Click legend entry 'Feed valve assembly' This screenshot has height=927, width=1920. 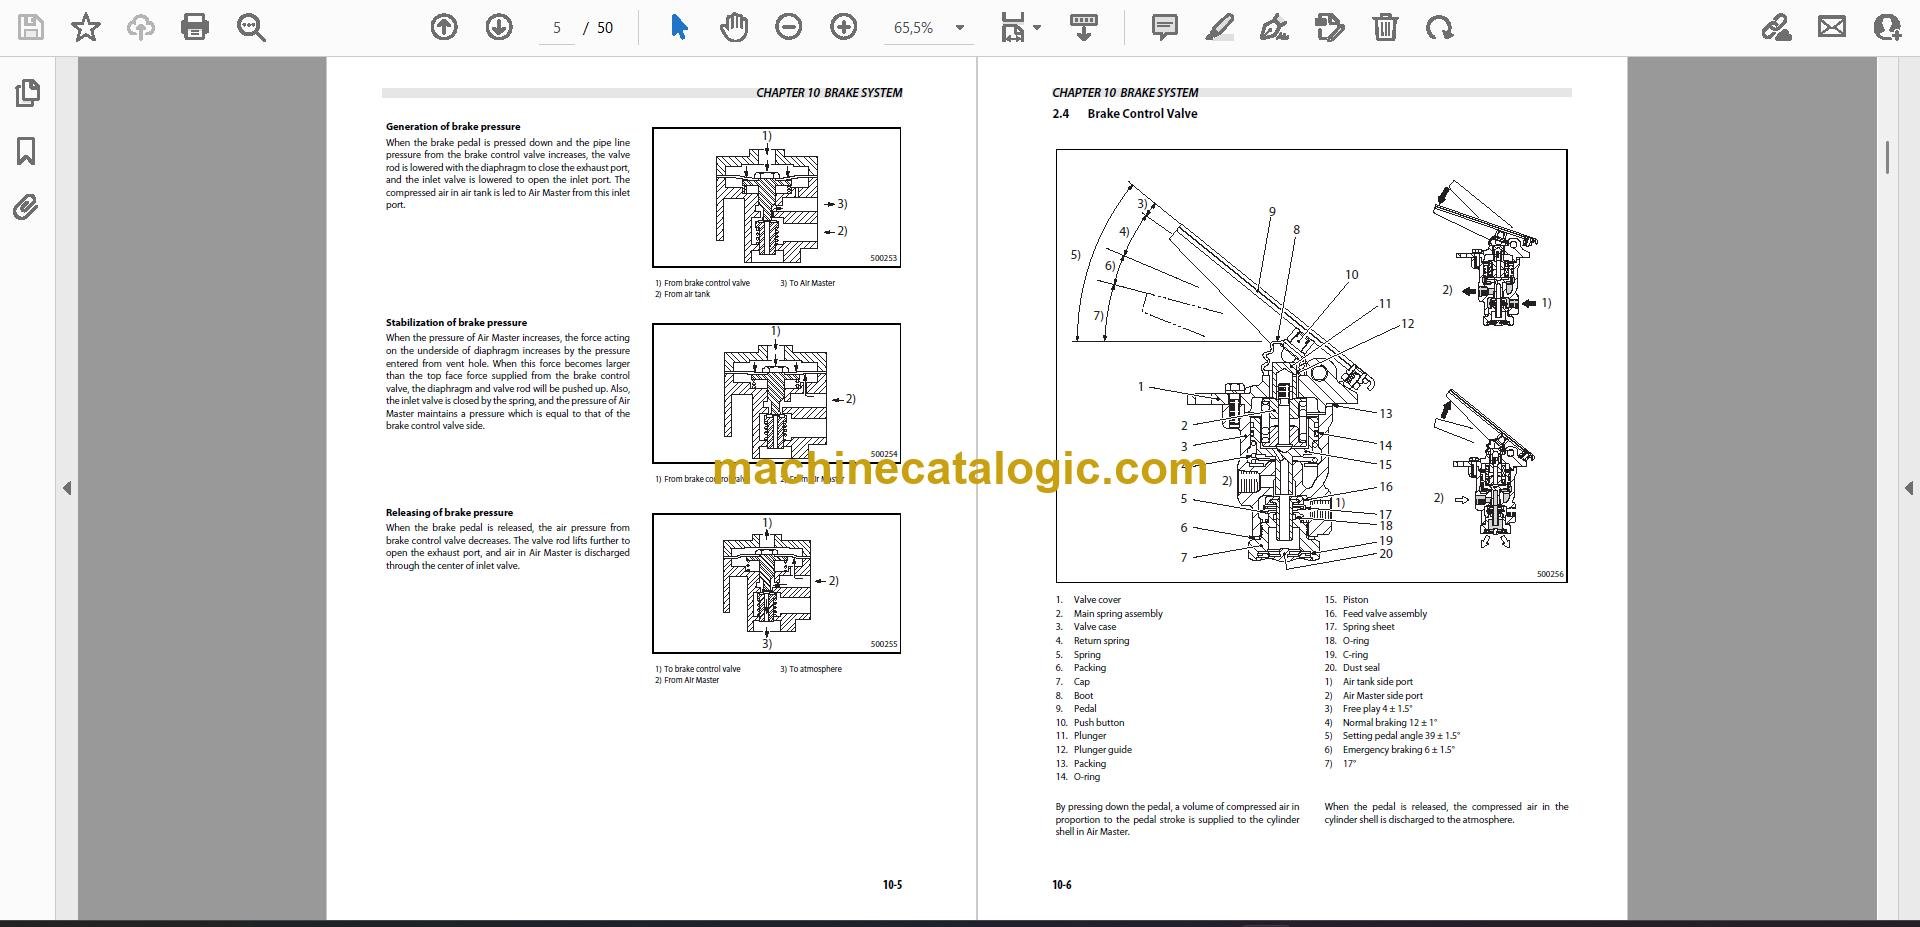[x=1384, y=614]
